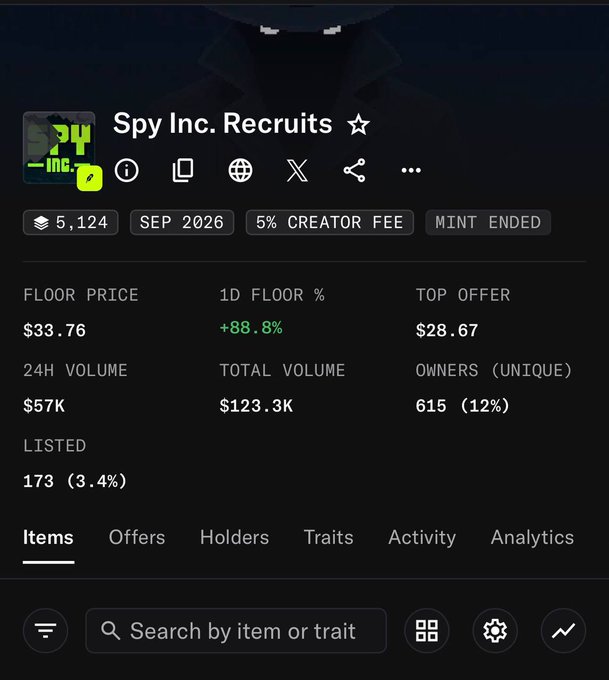609x680 pixels.
Task: Switch to the Offers tab
Action: (x=137, y=538)
